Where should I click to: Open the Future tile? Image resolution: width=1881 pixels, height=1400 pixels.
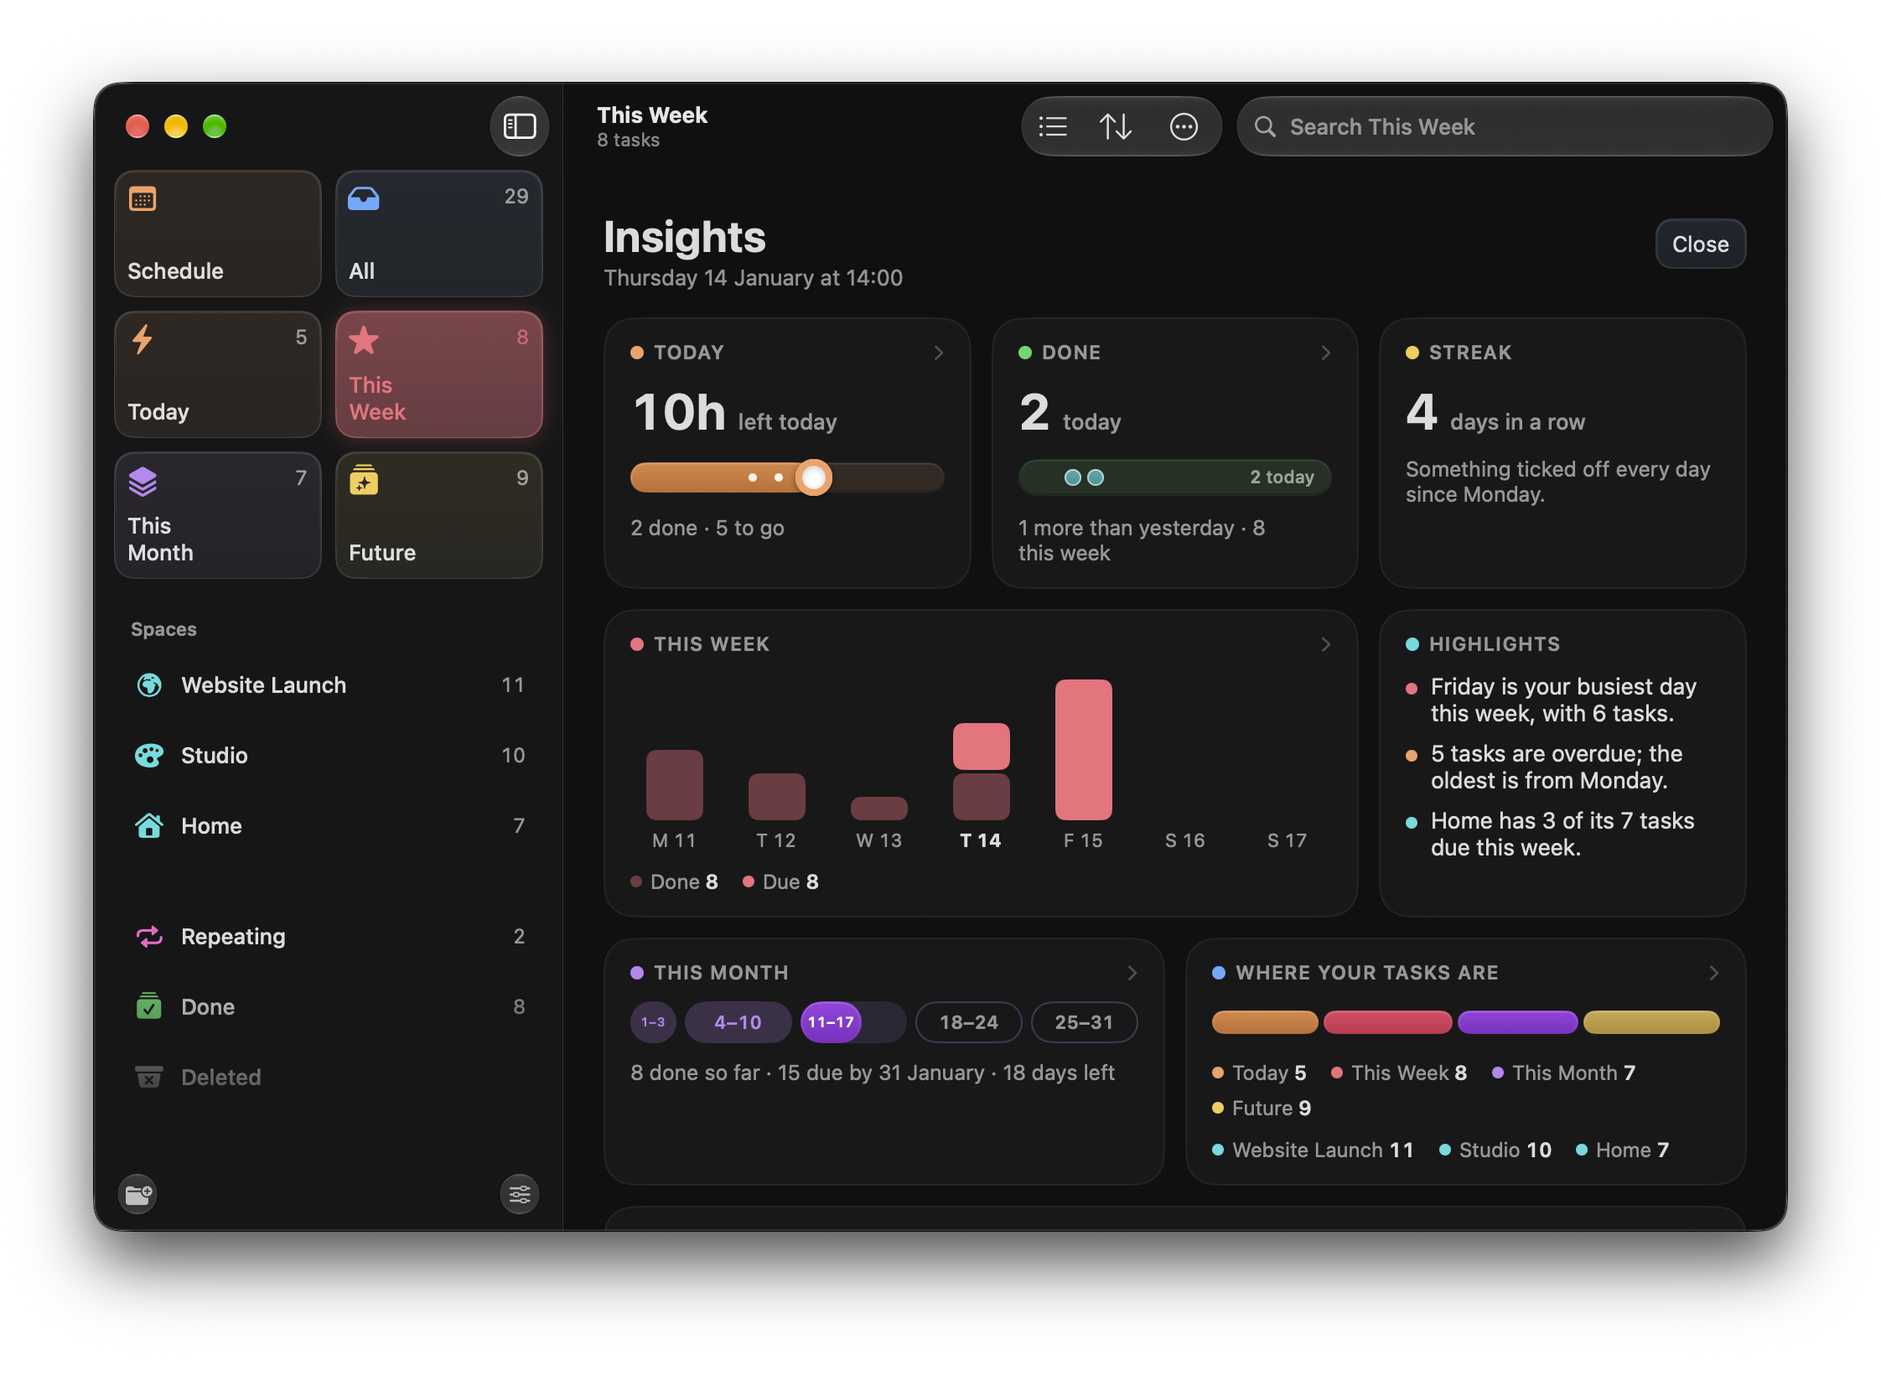439,515
